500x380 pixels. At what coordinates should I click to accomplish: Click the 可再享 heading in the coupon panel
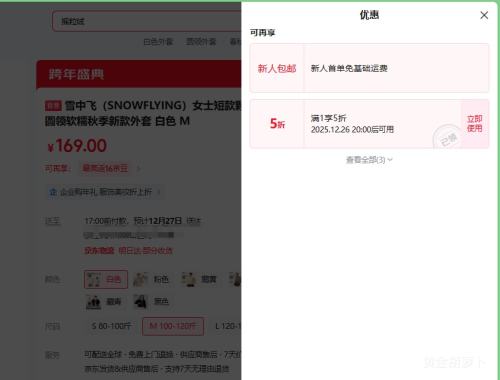tap(263, 33)
